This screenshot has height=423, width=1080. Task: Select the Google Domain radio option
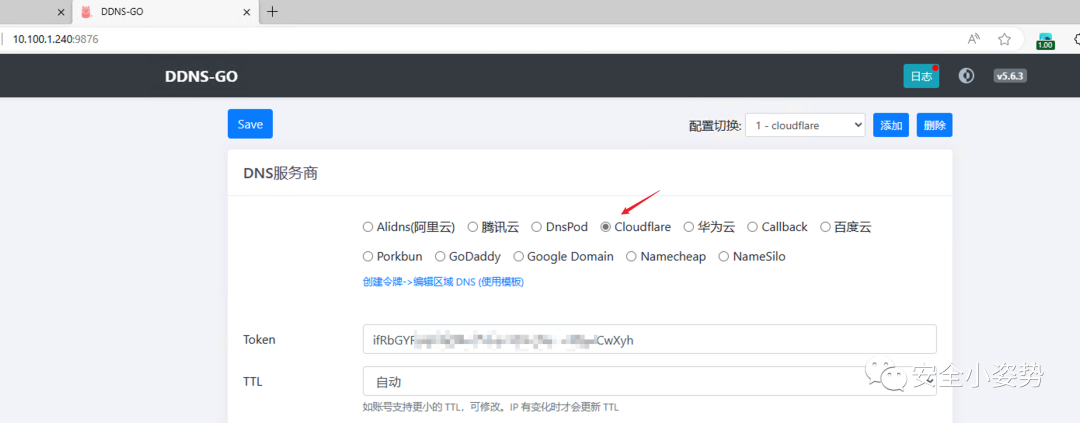[x=519, y=256]
